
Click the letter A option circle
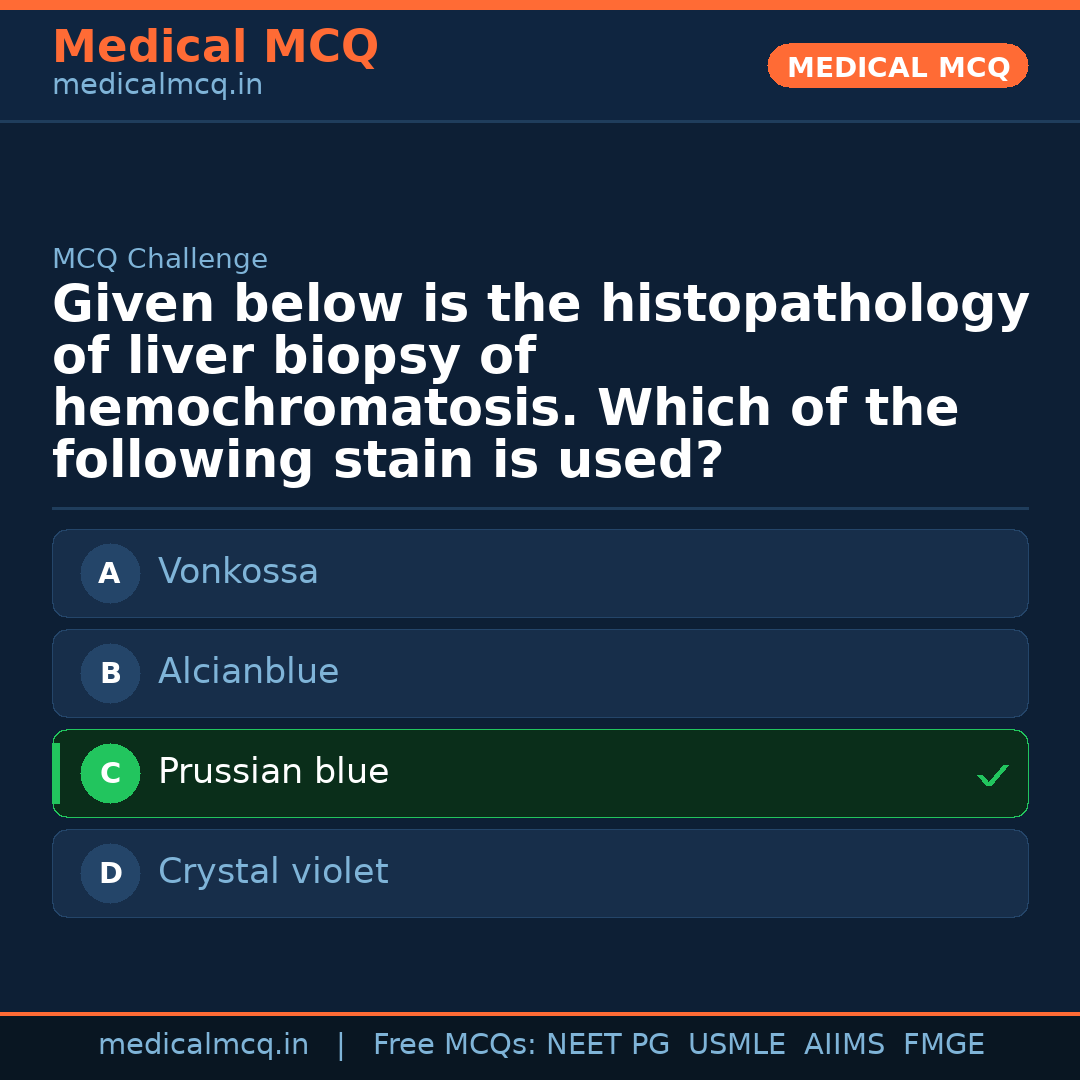[x=110, y=573]
